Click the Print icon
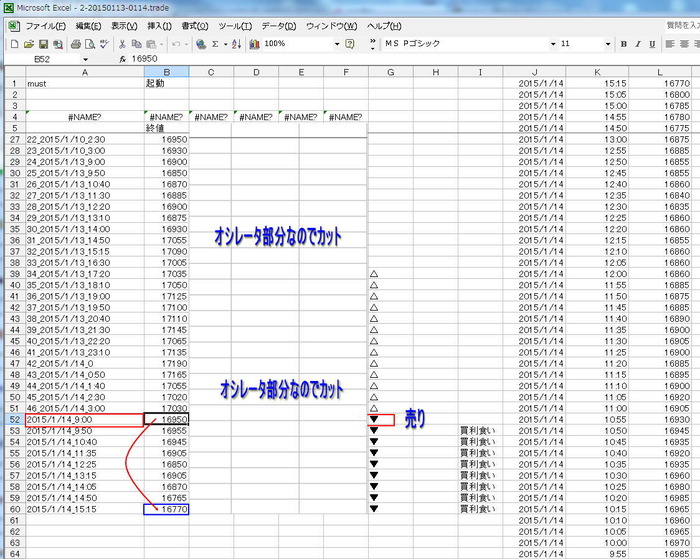The image size is (700, 559). (x=75, y=44)
